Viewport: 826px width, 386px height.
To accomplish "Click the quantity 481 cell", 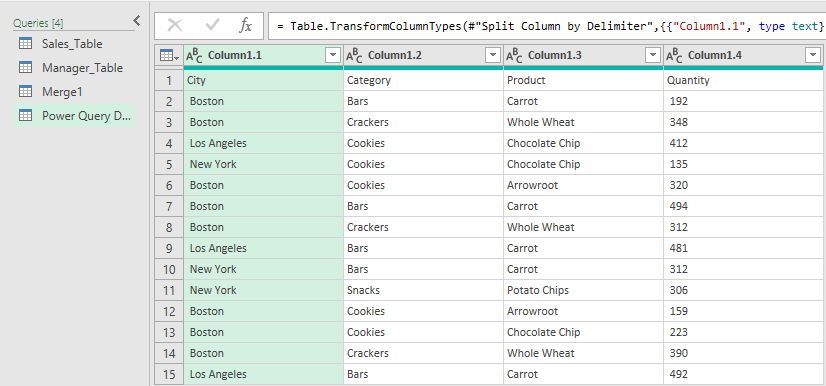I will 743,248.
